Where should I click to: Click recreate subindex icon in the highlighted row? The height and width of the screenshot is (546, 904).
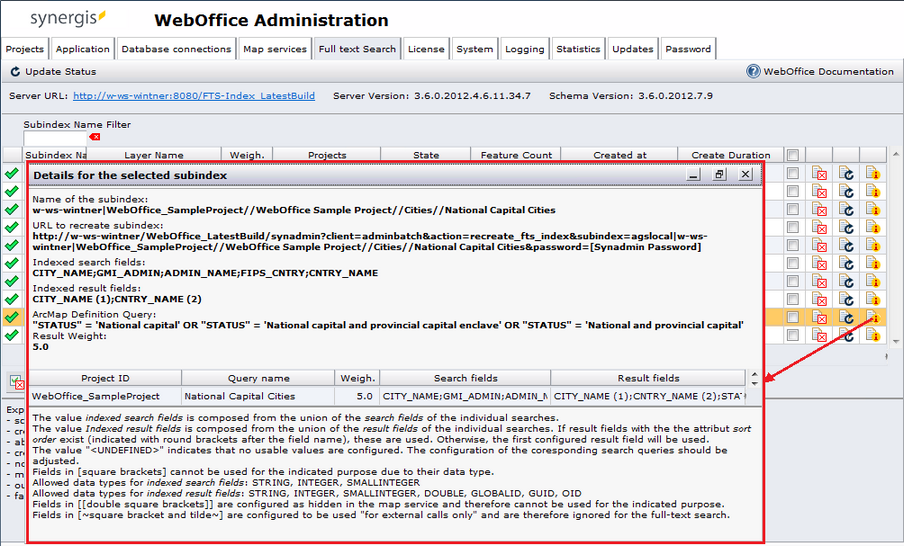(x=846, y=317)
